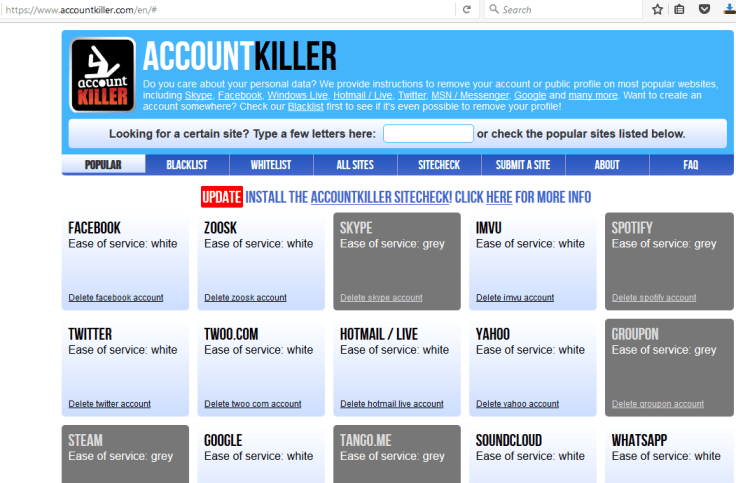Open the bookmarks list icon
Viewport: 736px width, 483px height.
coord(679,9)
